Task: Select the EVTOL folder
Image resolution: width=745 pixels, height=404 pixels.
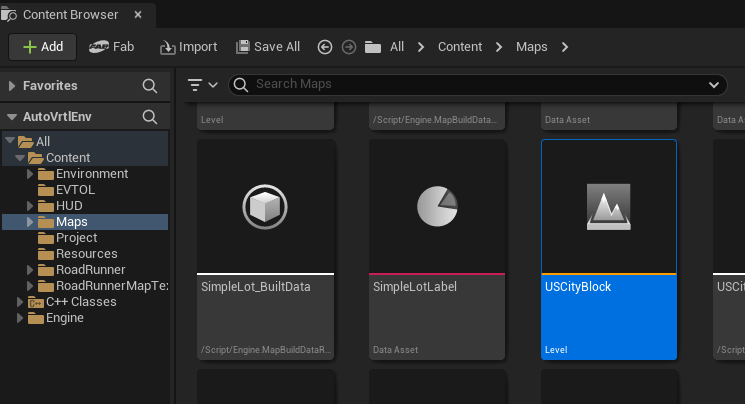Action: tap(76, 190)
